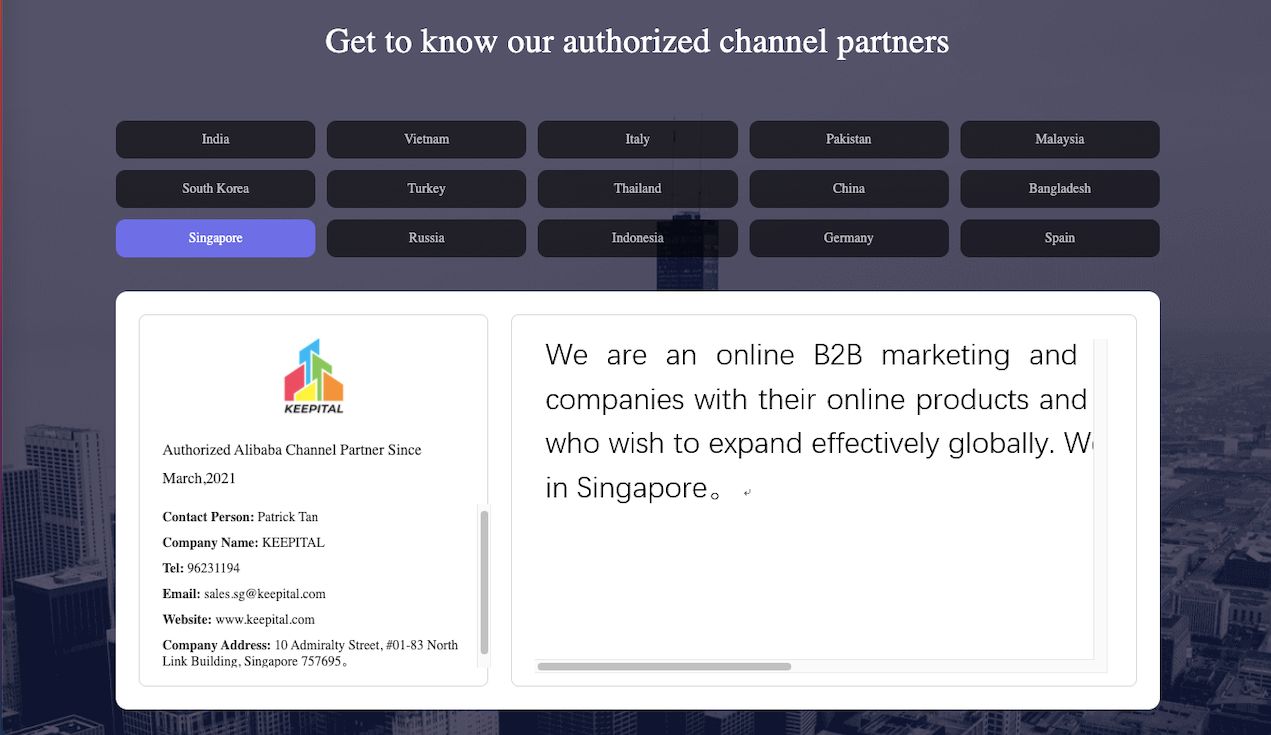Switch to the Vietnam partner tab

[426, 139]
